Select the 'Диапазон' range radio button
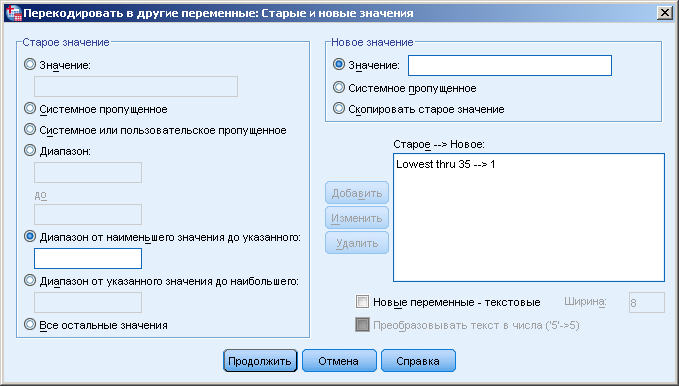The width and height of the screenshot is (679, 386). click(30, 150)
